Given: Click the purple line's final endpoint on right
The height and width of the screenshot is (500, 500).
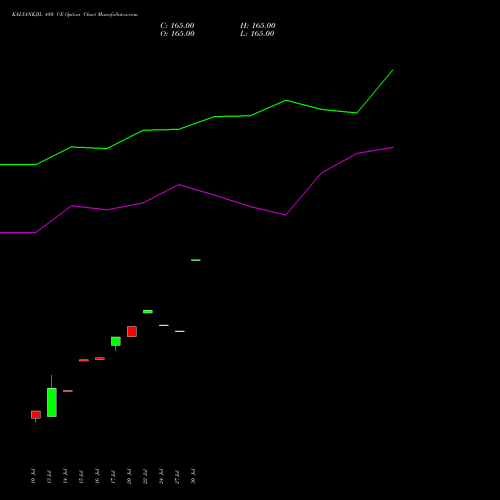Looking at the screenshot, I should click(393, 147).
